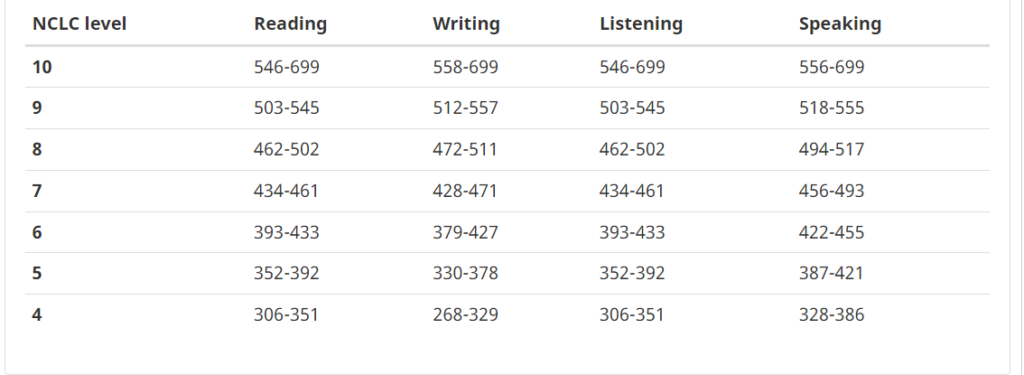Select NCLC level 9 row label
The image size is (1024, 375).
click(37, 108)
